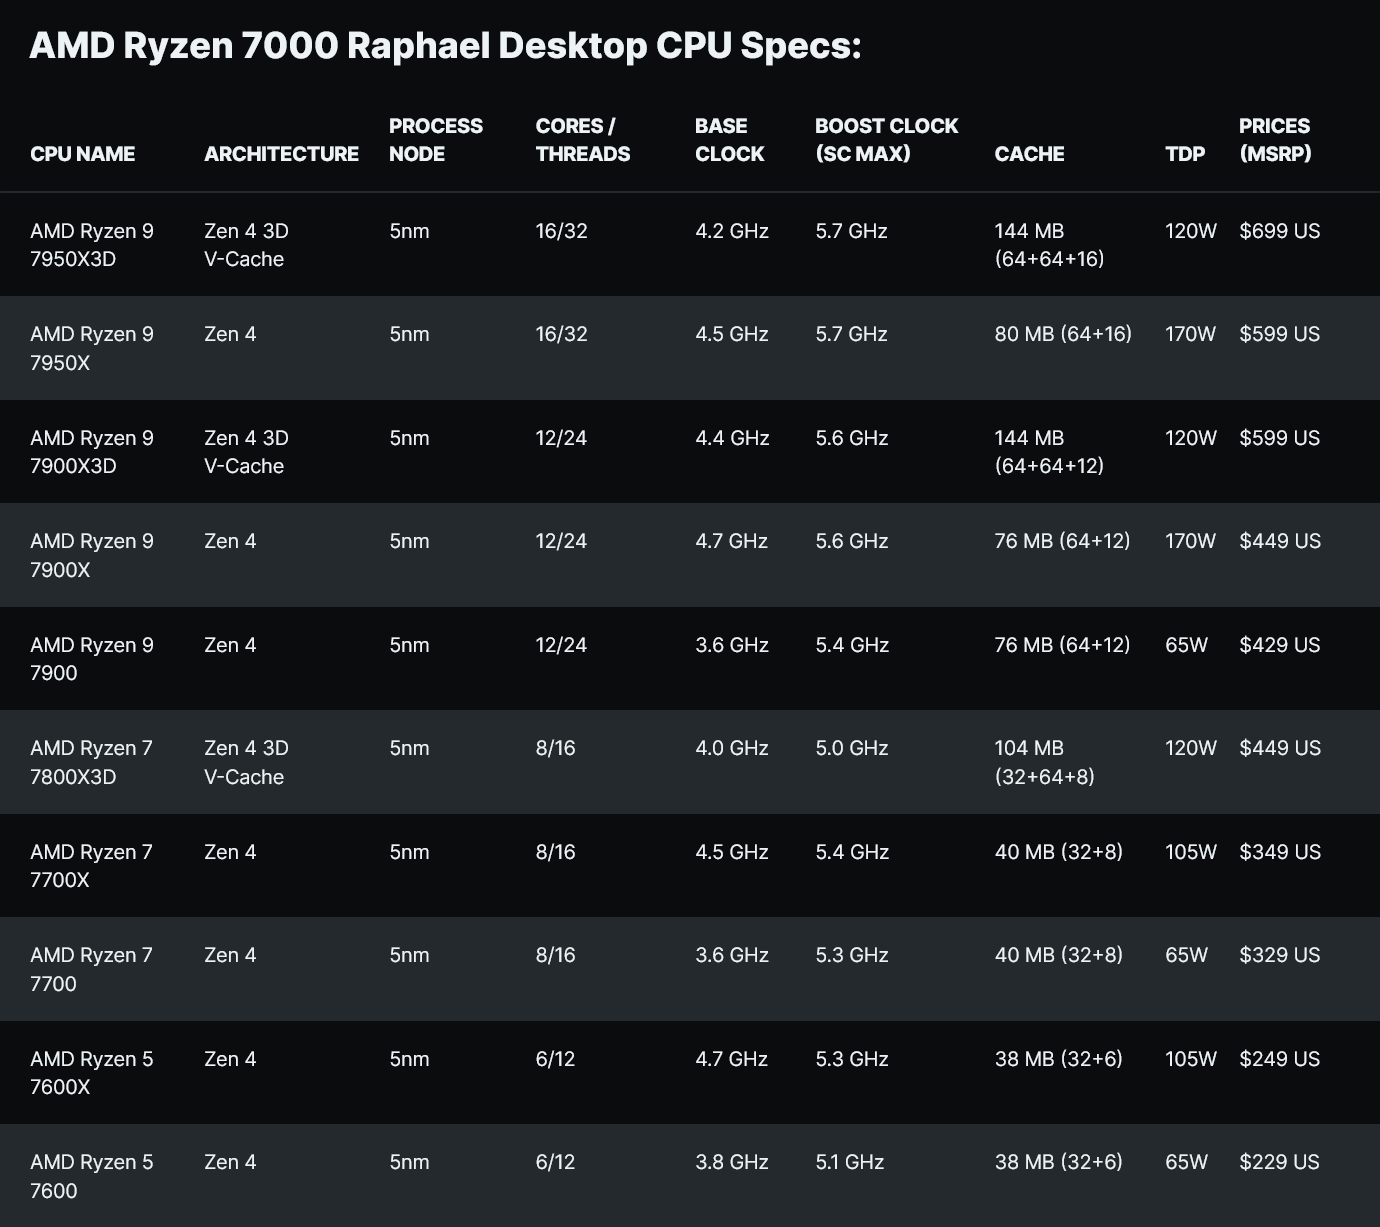Click the 3.8 GHz base clock cell

pos(732,1162)
